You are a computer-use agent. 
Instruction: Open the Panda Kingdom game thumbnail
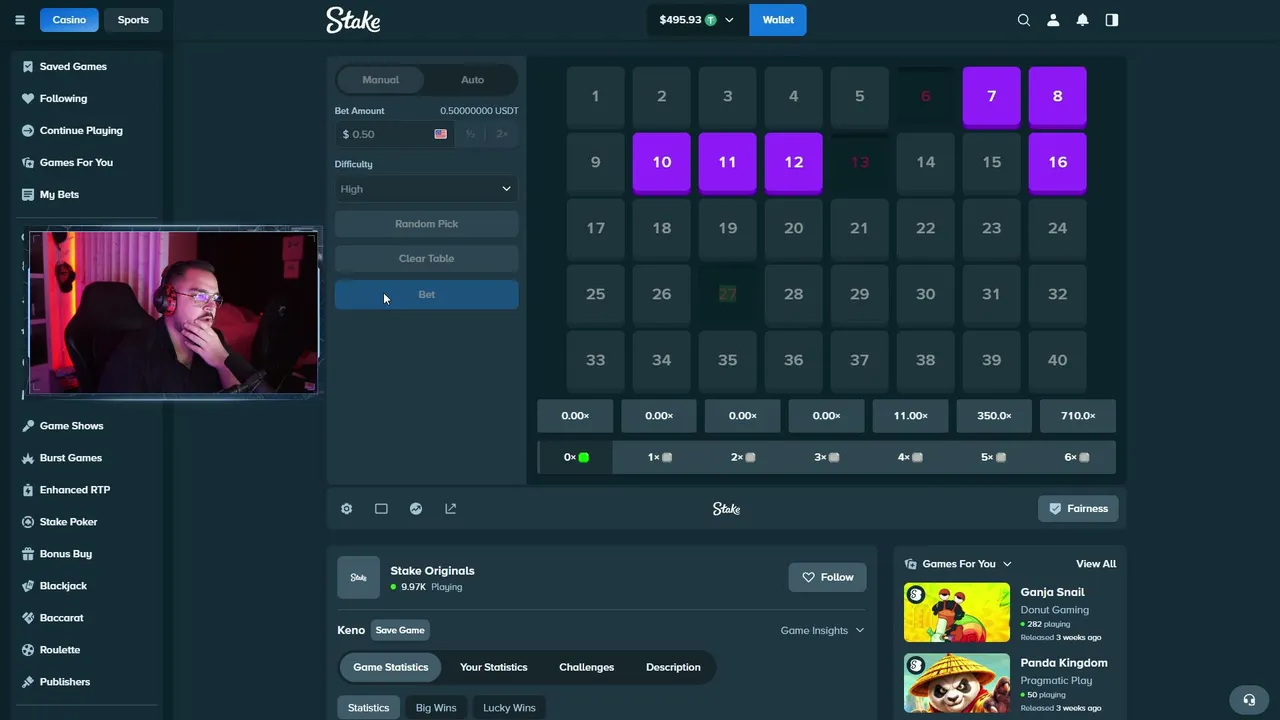(x=957, y=684)
